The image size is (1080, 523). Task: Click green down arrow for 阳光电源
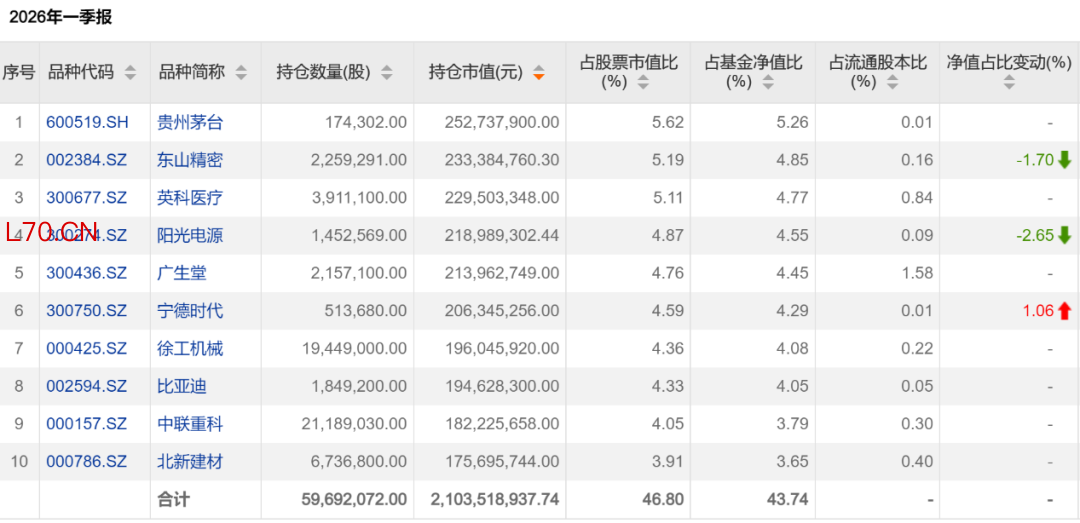click(x=1065, y=236)
